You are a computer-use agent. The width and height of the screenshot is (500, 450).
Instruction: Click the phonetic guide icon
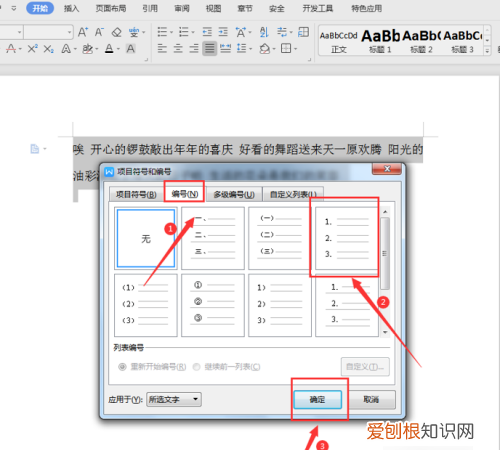tap(134, 32)
